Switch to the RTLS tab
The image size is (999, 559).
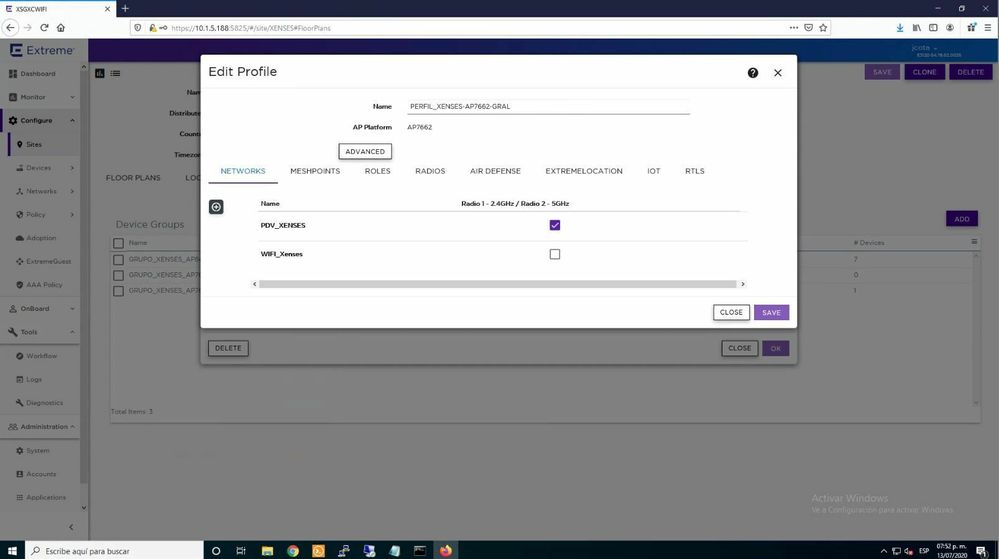click(694, 171)
